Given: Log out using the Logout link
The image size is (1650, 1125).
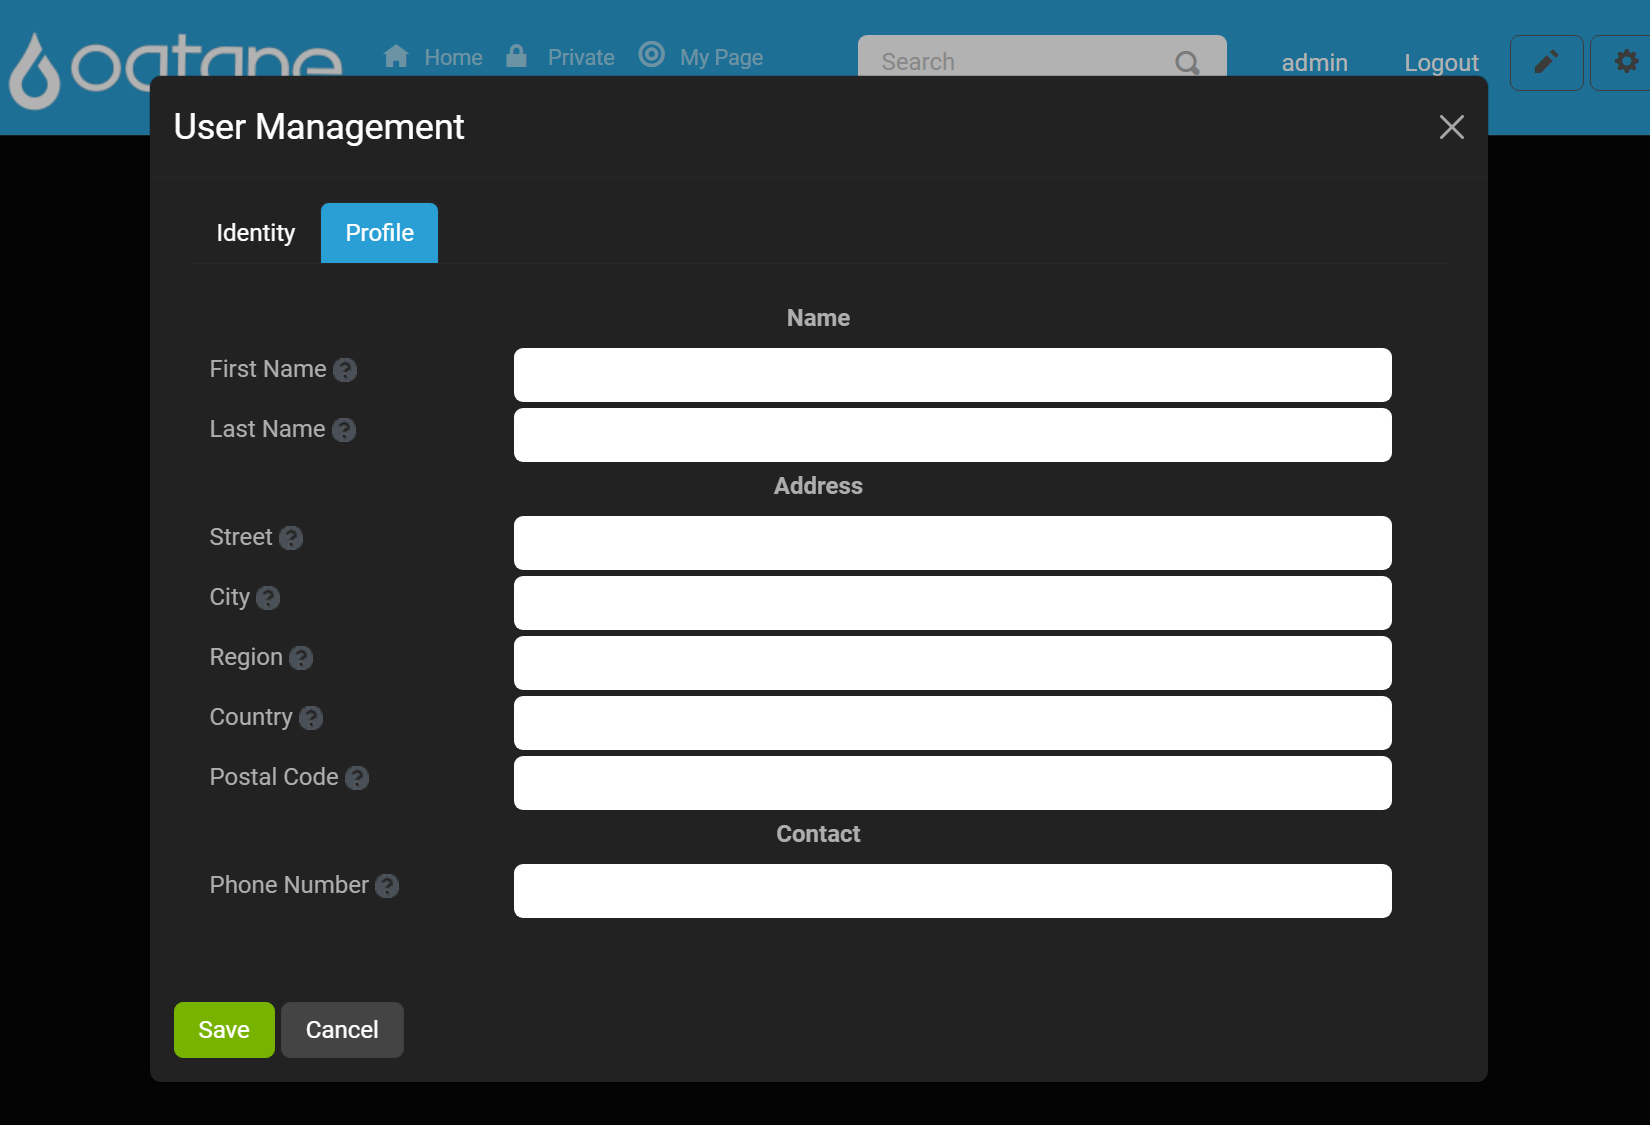Looking at the screenshot, I should tap(1441, 63).
